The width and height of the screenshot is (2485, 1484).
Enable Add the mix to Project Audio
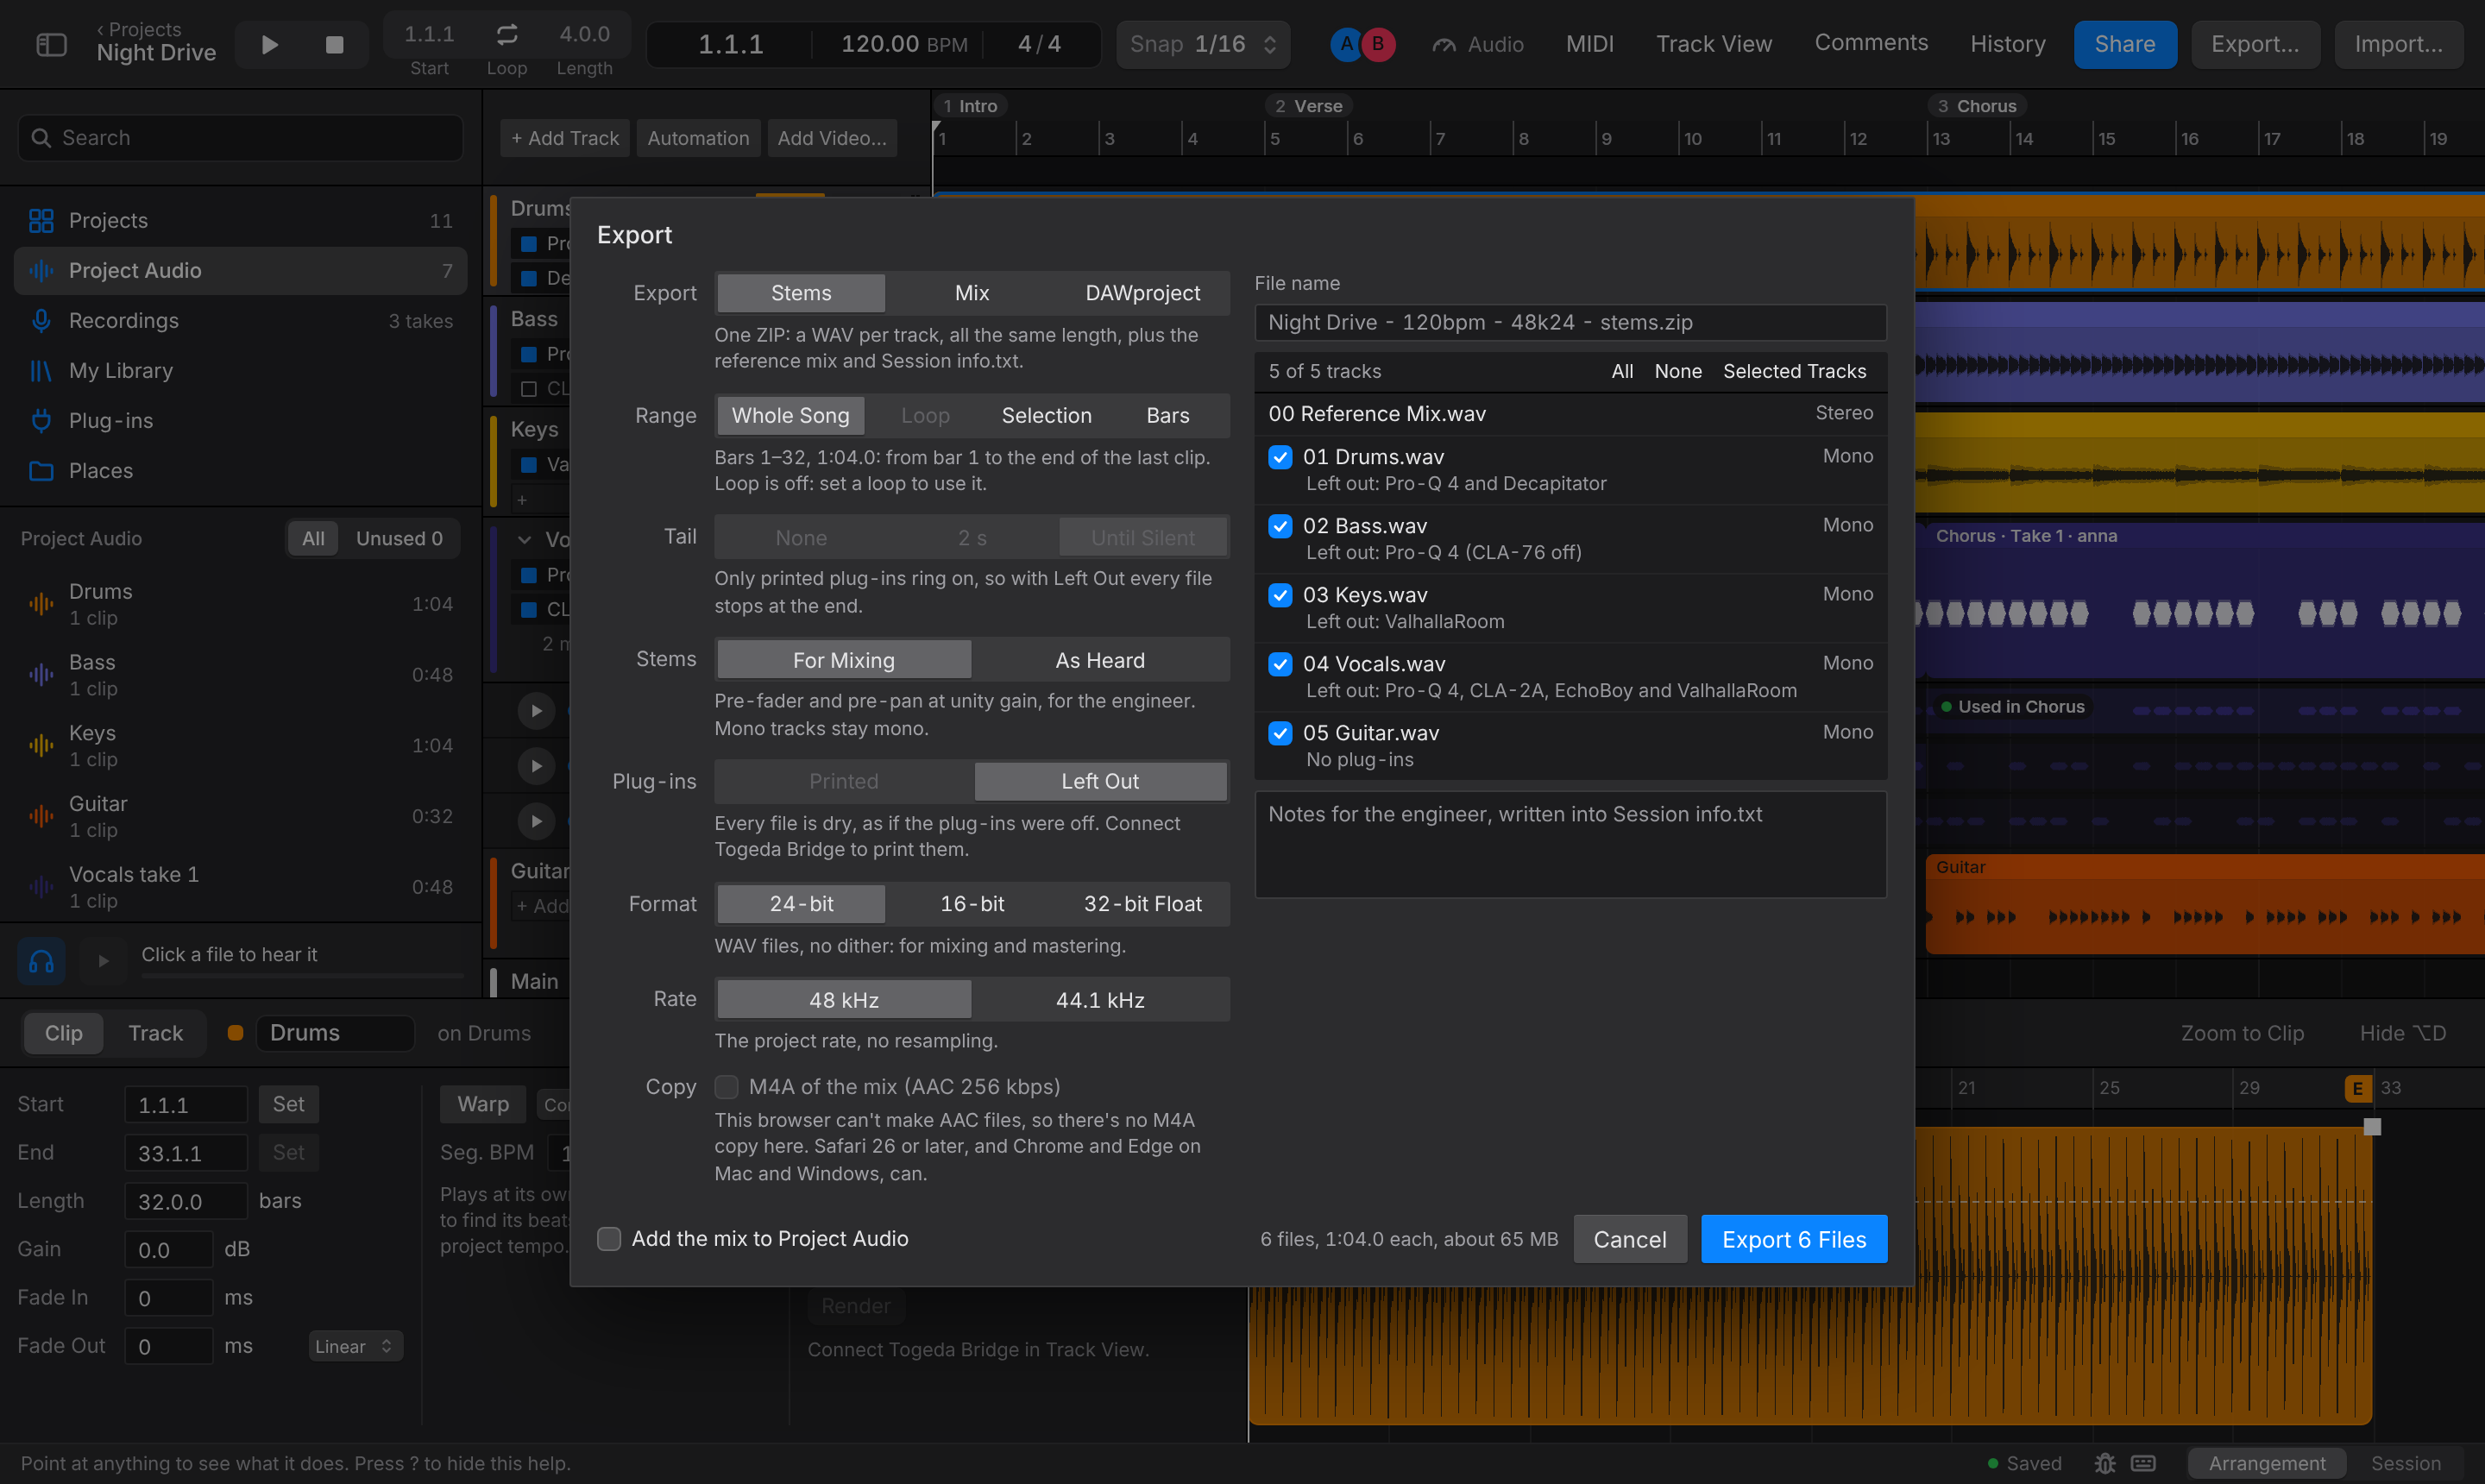coord(609,1239)
